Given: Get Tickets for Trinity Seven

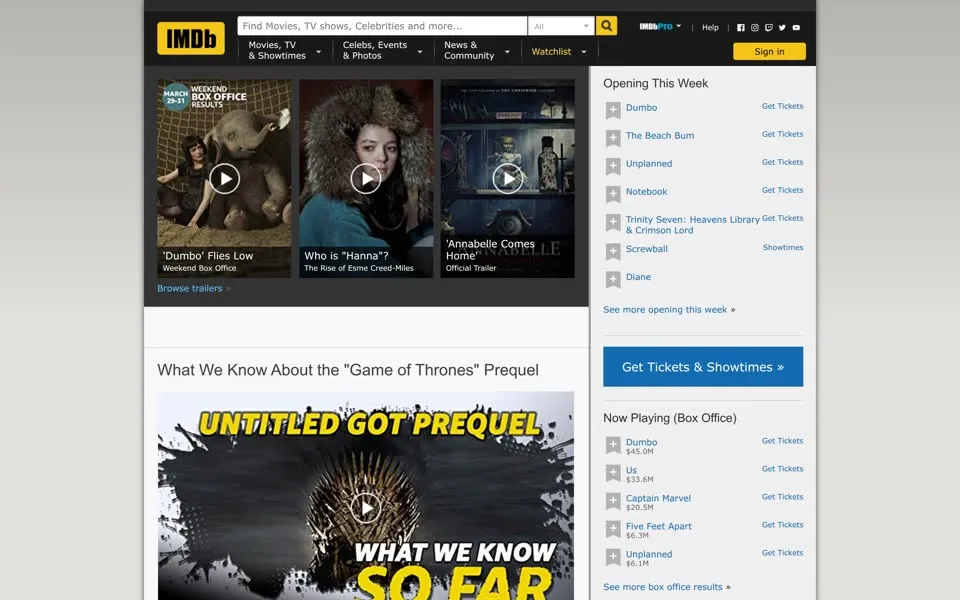Looking at the screenshot, I should (x=782, y=218).
